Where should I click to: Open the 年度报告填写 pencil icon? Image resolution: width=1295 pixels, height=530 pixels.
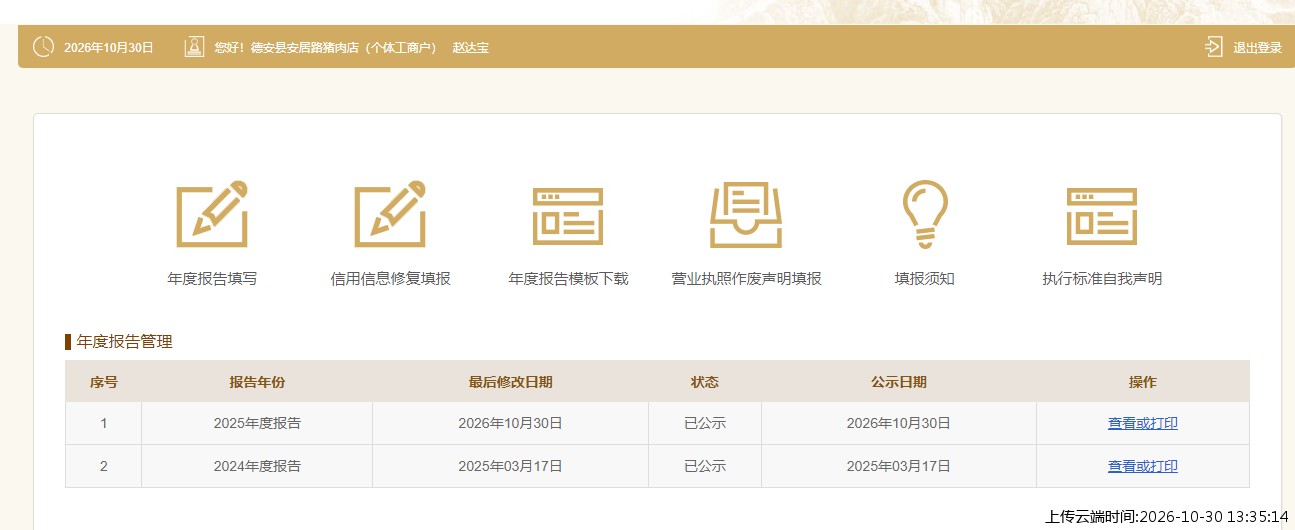(212, 214)
